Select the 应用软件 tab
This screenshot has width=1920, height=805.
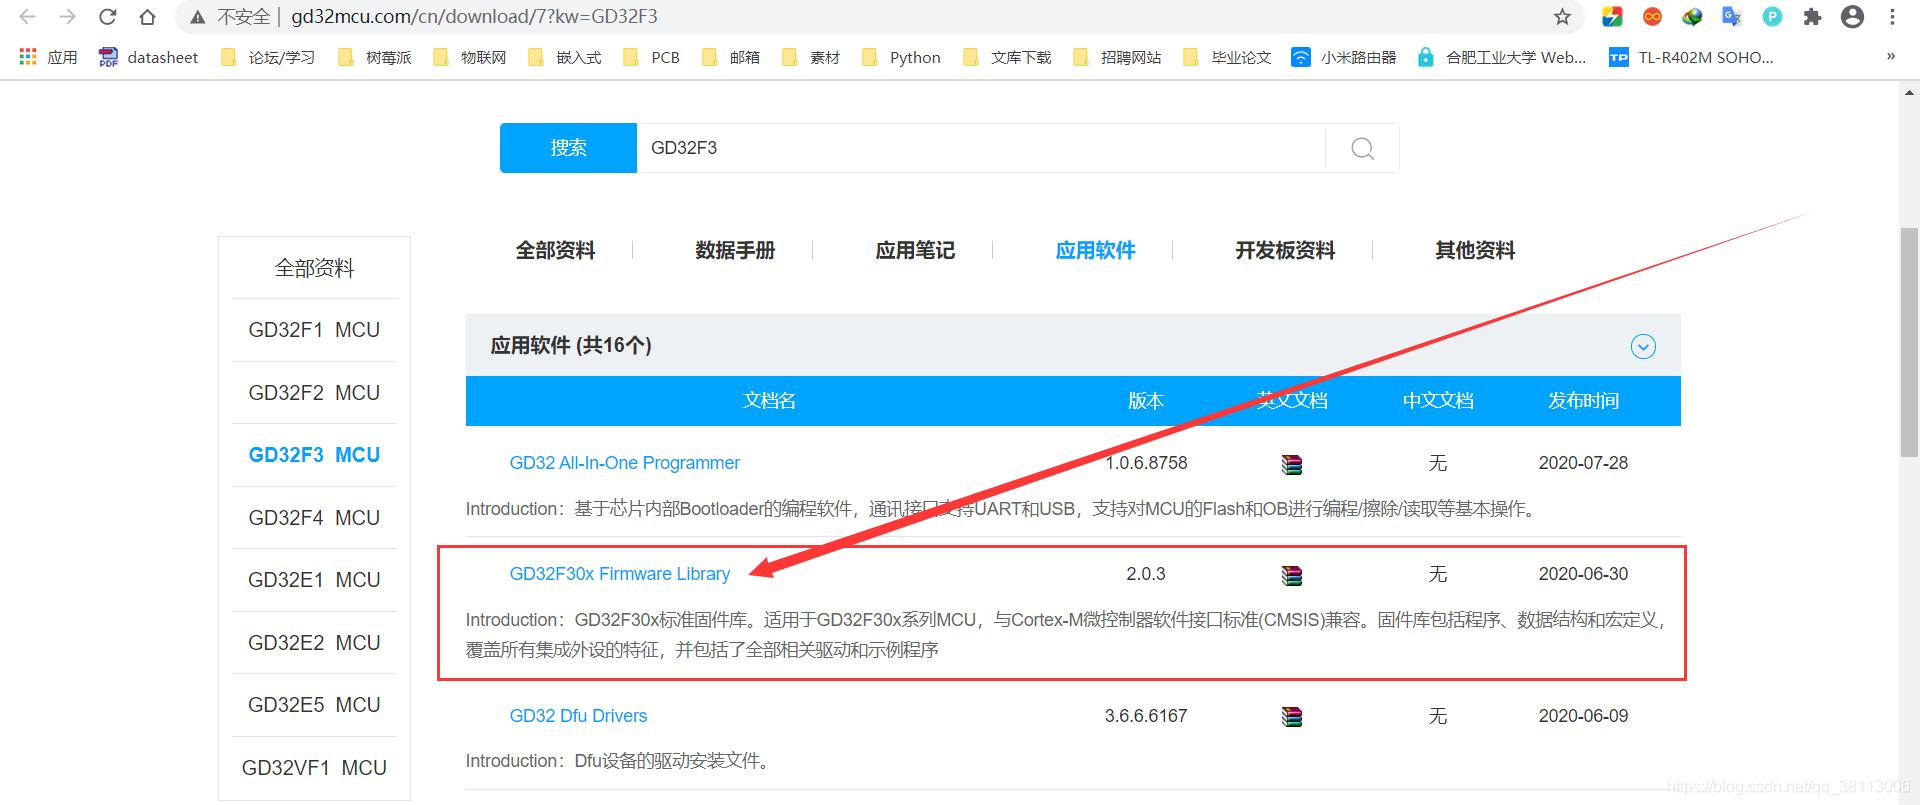(1095, 250)
